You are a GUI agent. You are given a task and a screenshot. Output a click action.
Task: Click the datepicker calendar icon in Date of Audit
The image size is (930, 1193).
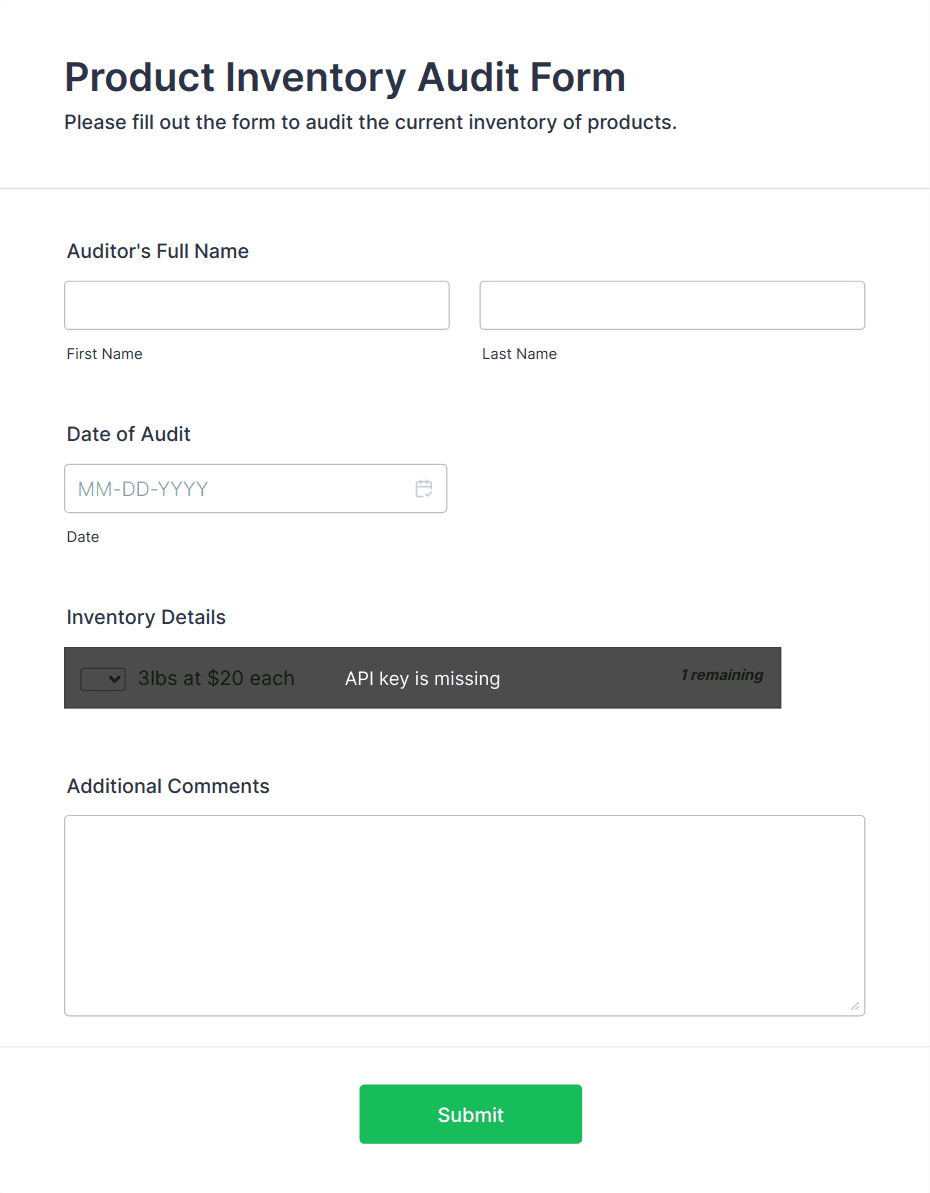pos(424,488)
